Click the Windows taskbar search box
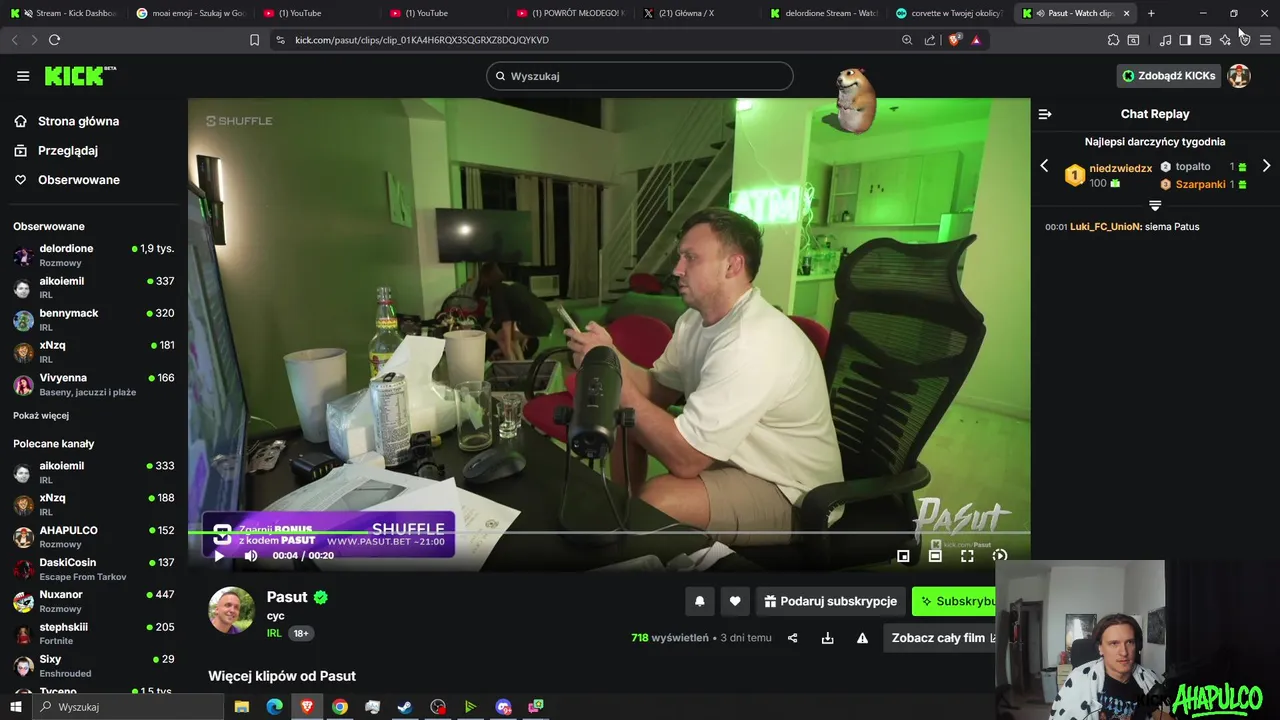The height and width of the screenshot is (720, 1280). 127,707
